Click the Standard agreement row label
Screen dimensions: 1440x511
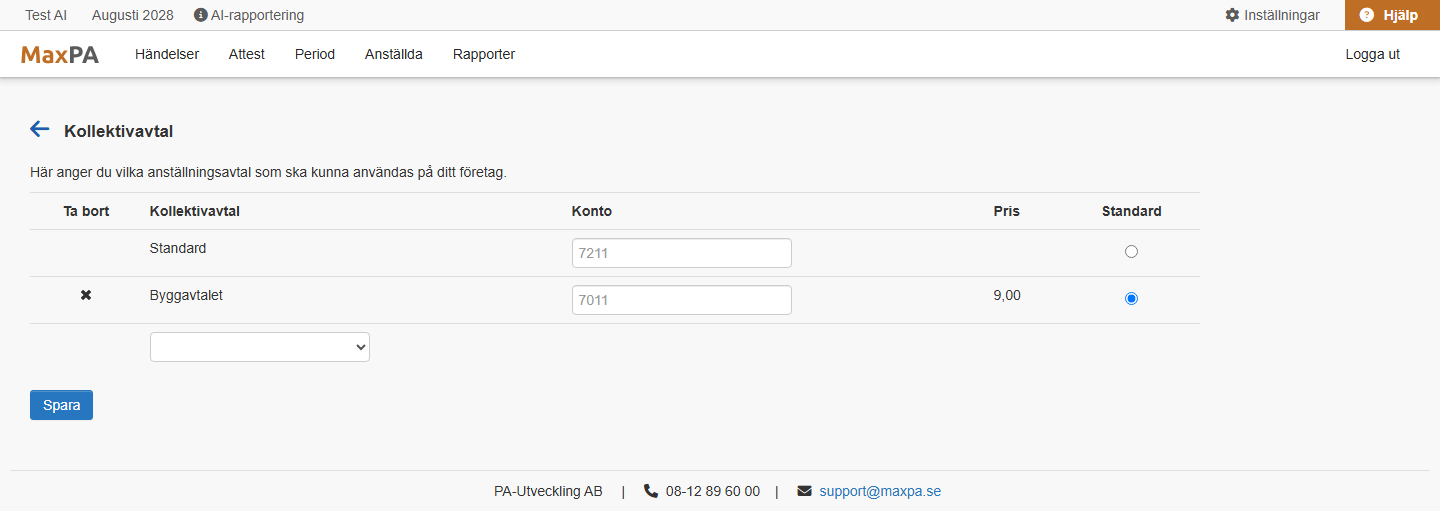point(178,247)
